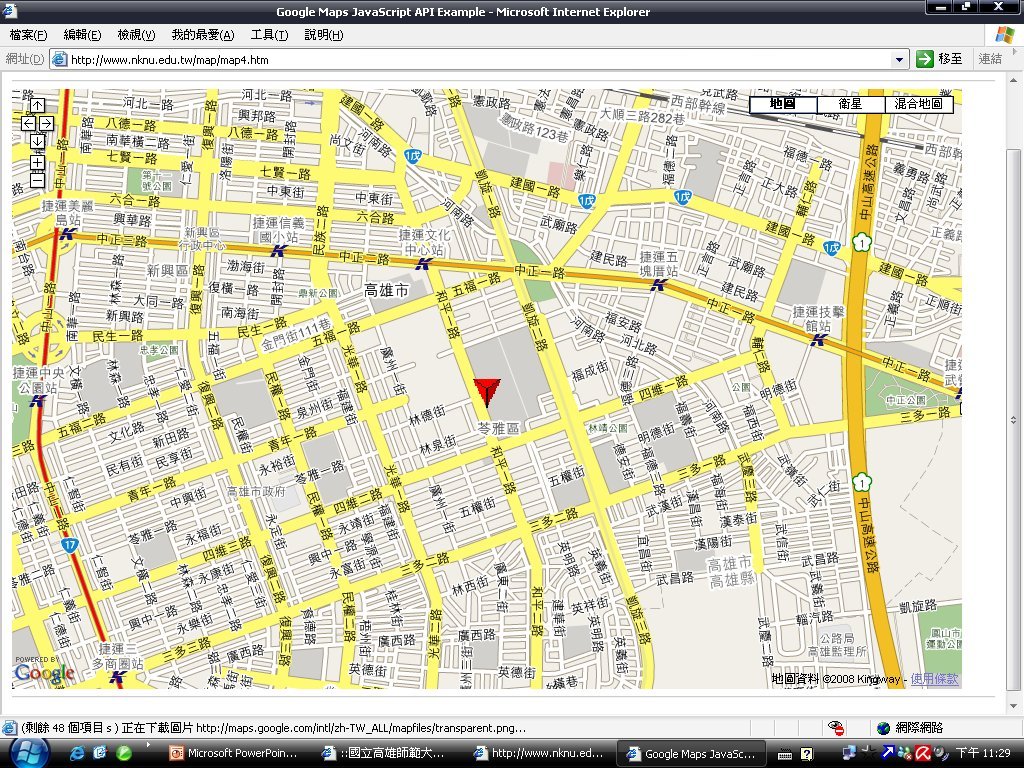Click the page icon beside the address URL

point(59,59)
